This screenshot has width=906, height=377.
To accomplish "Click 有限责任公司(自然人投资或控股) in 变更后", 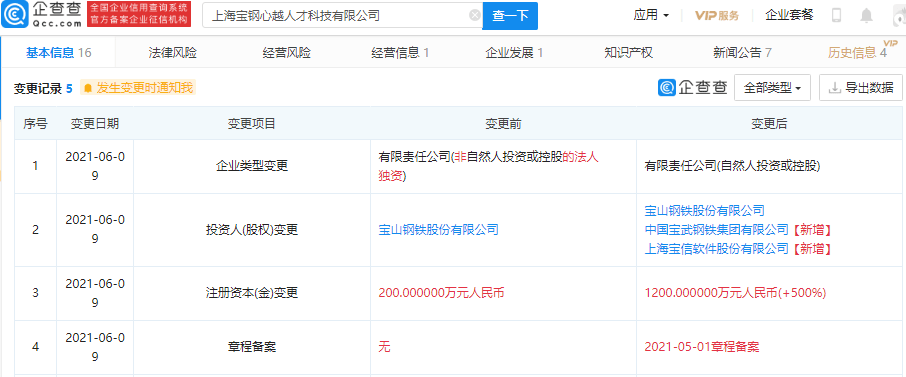I will 732,167.
